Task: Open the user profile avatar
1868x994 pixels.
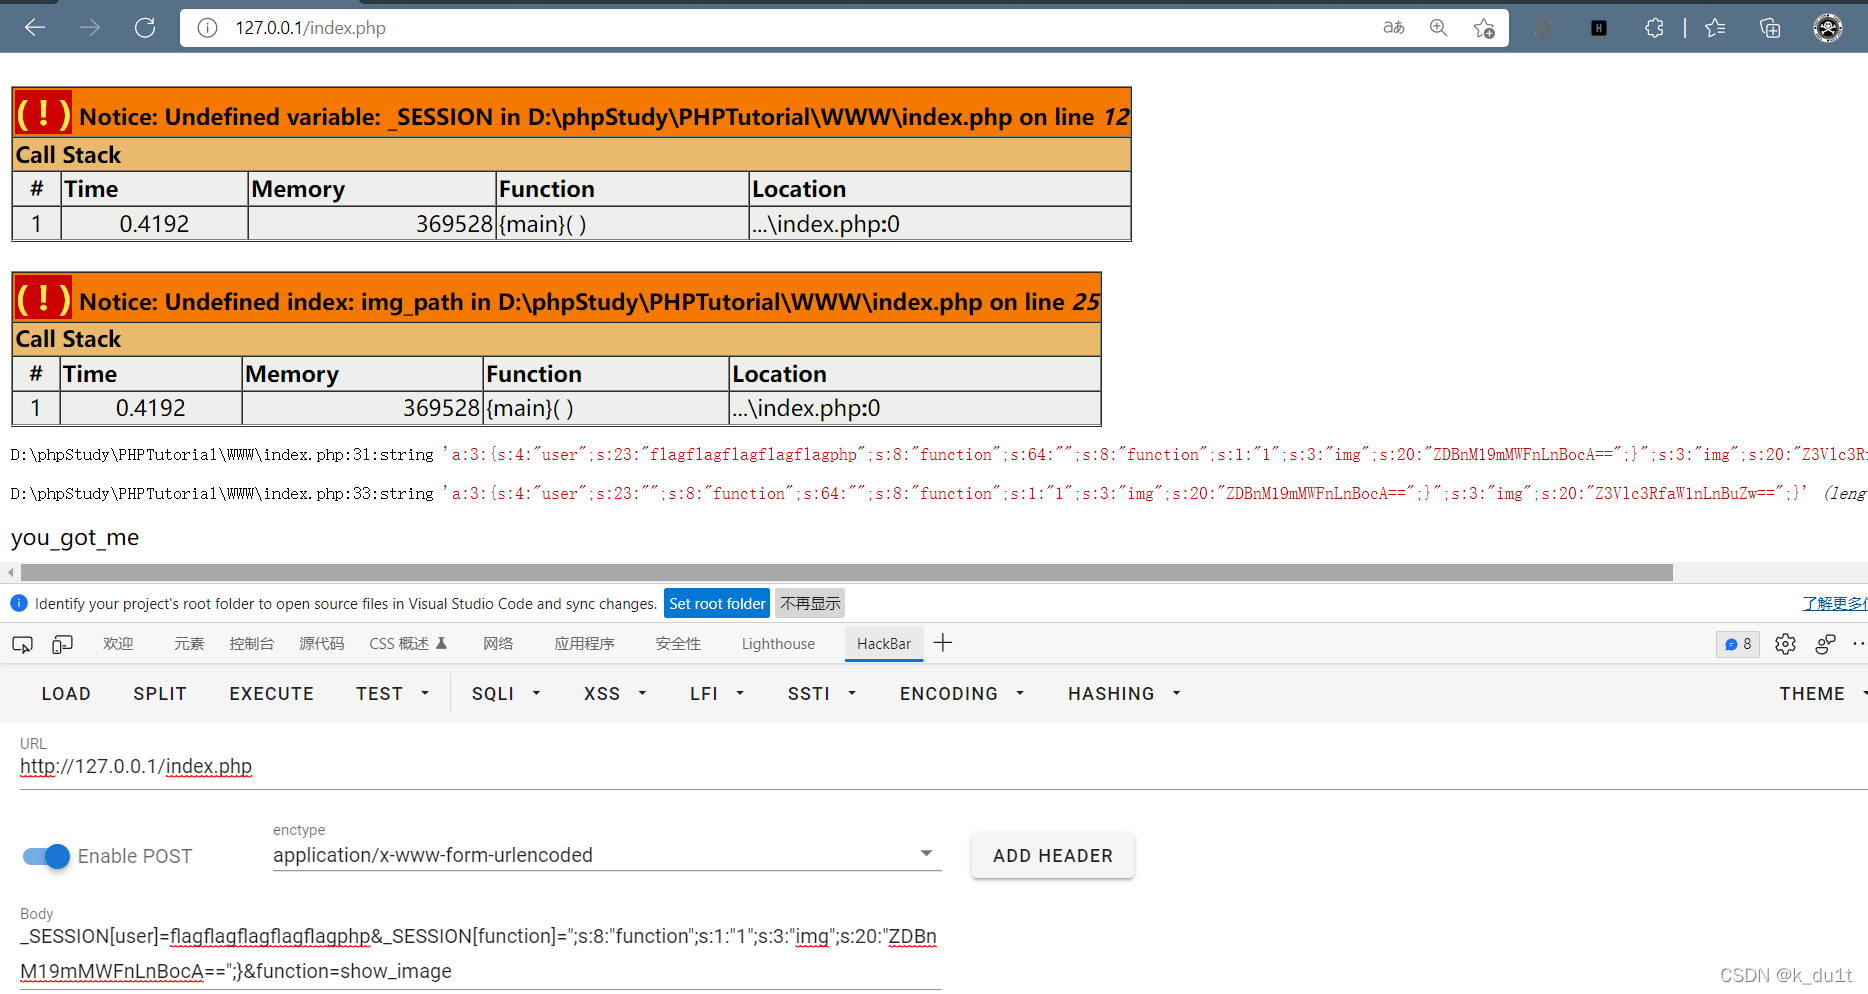Action: tap(1828, 28)
